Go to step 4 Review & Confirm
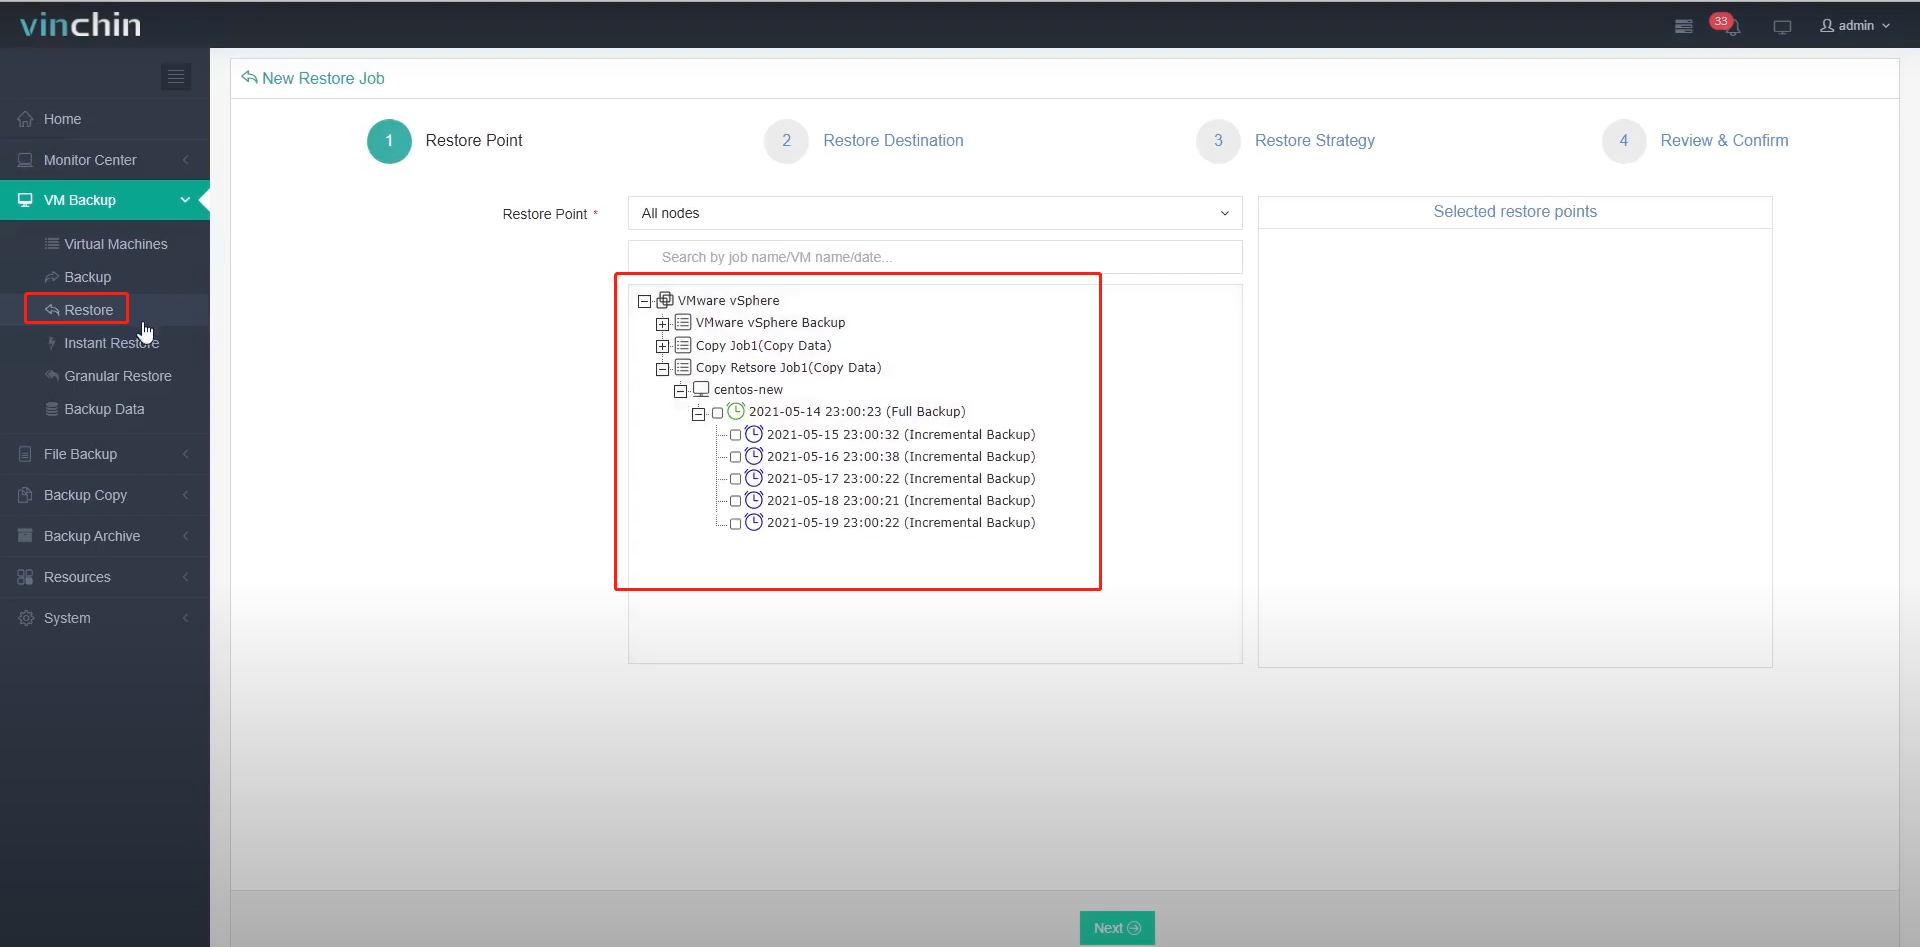 coord(1696,141)
